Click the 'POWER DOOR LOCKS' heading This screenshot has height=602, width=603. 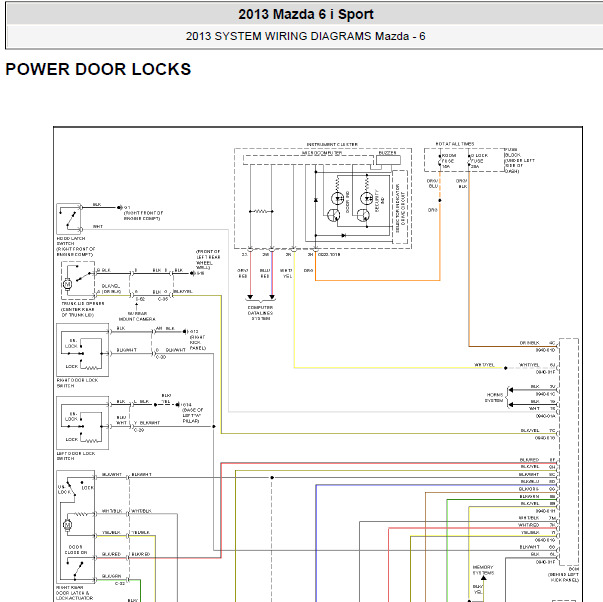pyautogui.click(x=98, y=69)
